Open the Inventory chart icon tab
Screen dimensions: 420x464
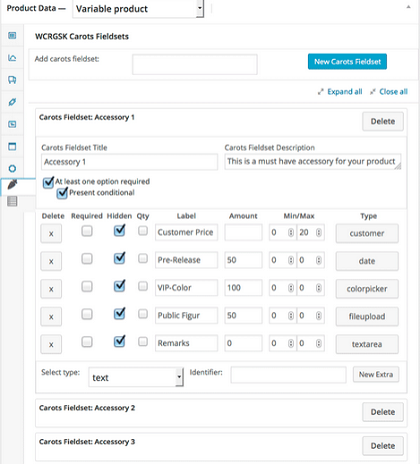pos(12,58)
